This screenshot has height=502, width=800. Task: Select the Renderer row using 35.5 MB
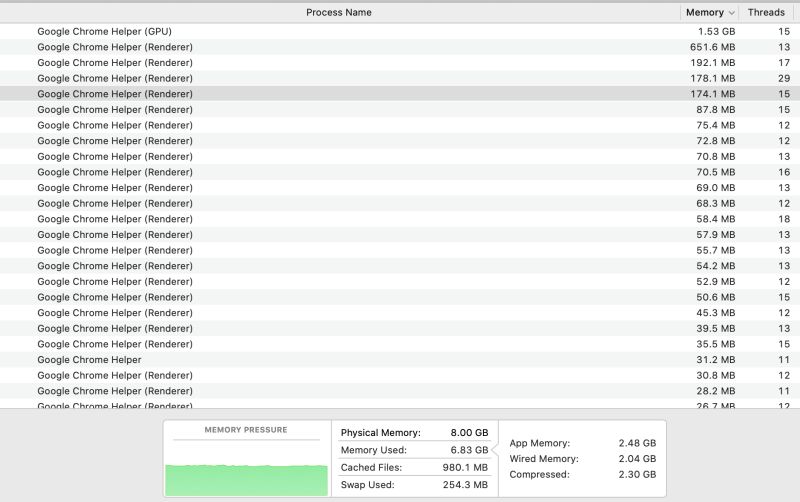pyautogui.click(x=400, y=344)
